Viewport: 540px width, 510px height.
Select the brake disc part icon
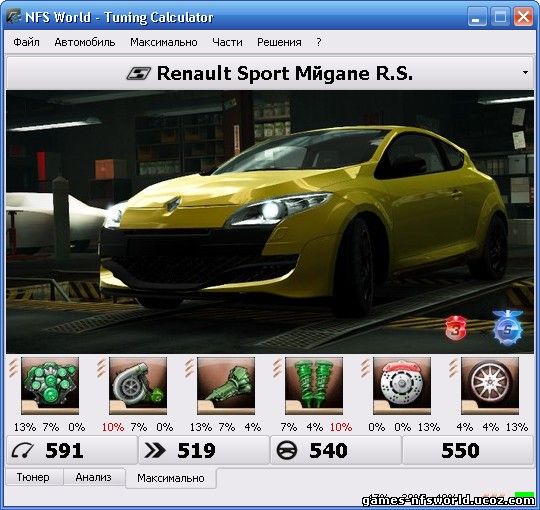point(402,385)
